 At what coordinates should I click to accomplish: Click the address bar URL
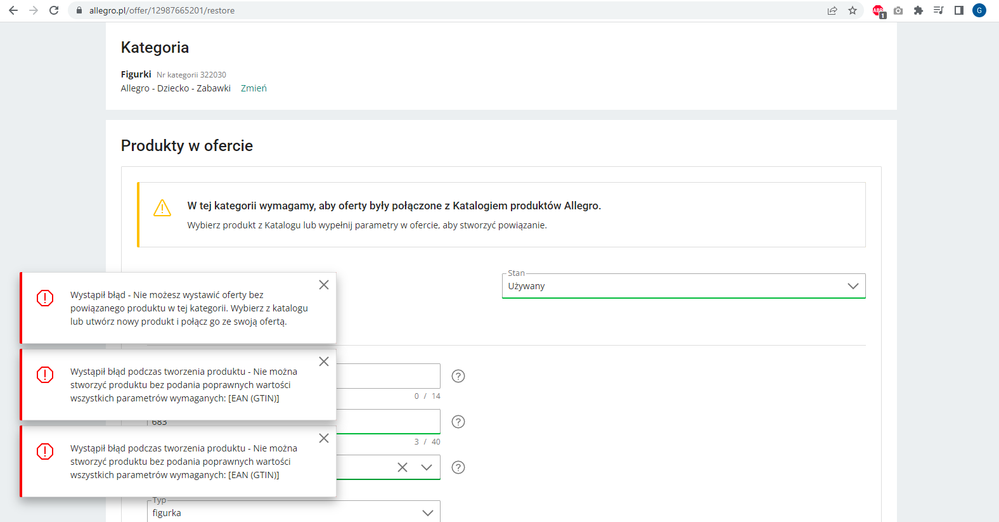click(162, 10)
